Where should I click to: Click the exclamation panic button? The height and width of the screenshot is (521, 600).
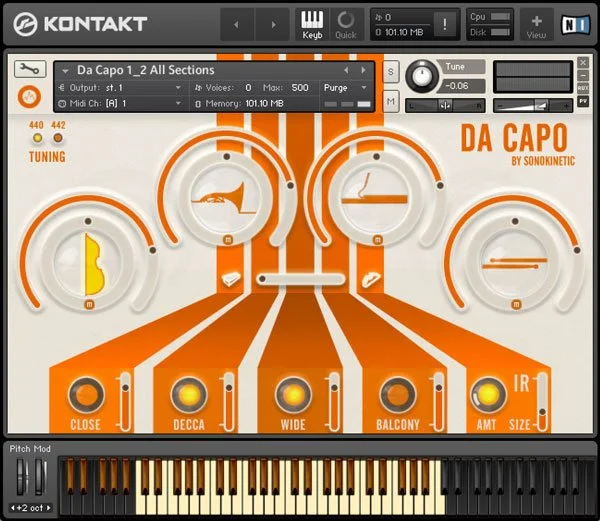(x=444, y=24)
